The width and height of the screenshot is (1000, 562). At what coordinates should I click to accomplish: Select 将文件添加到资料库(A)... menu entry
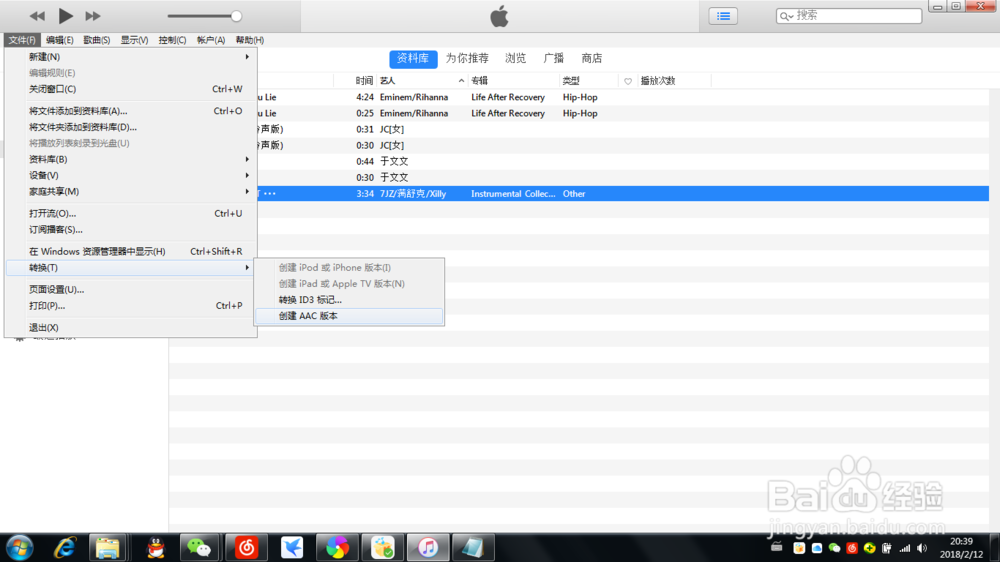pyautogui.click(x=131, y=111)
